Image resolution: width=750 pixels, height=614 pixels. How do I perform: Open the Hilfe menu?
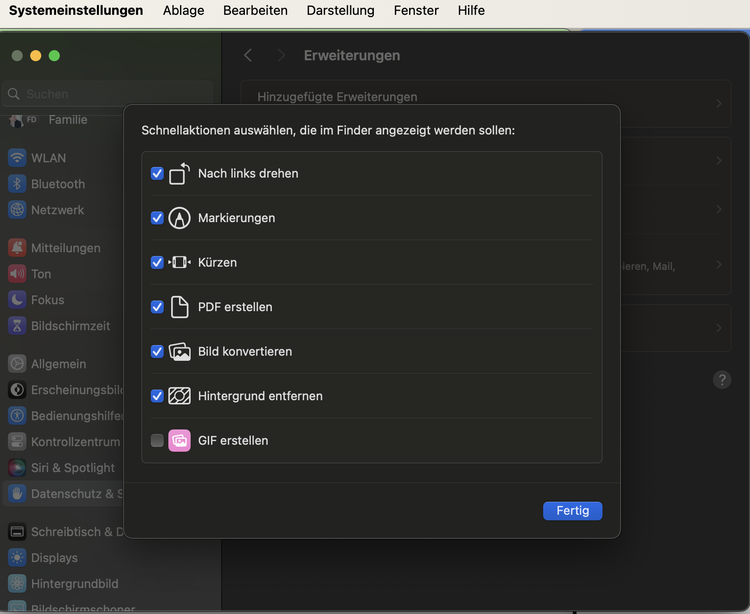point(471,11)
